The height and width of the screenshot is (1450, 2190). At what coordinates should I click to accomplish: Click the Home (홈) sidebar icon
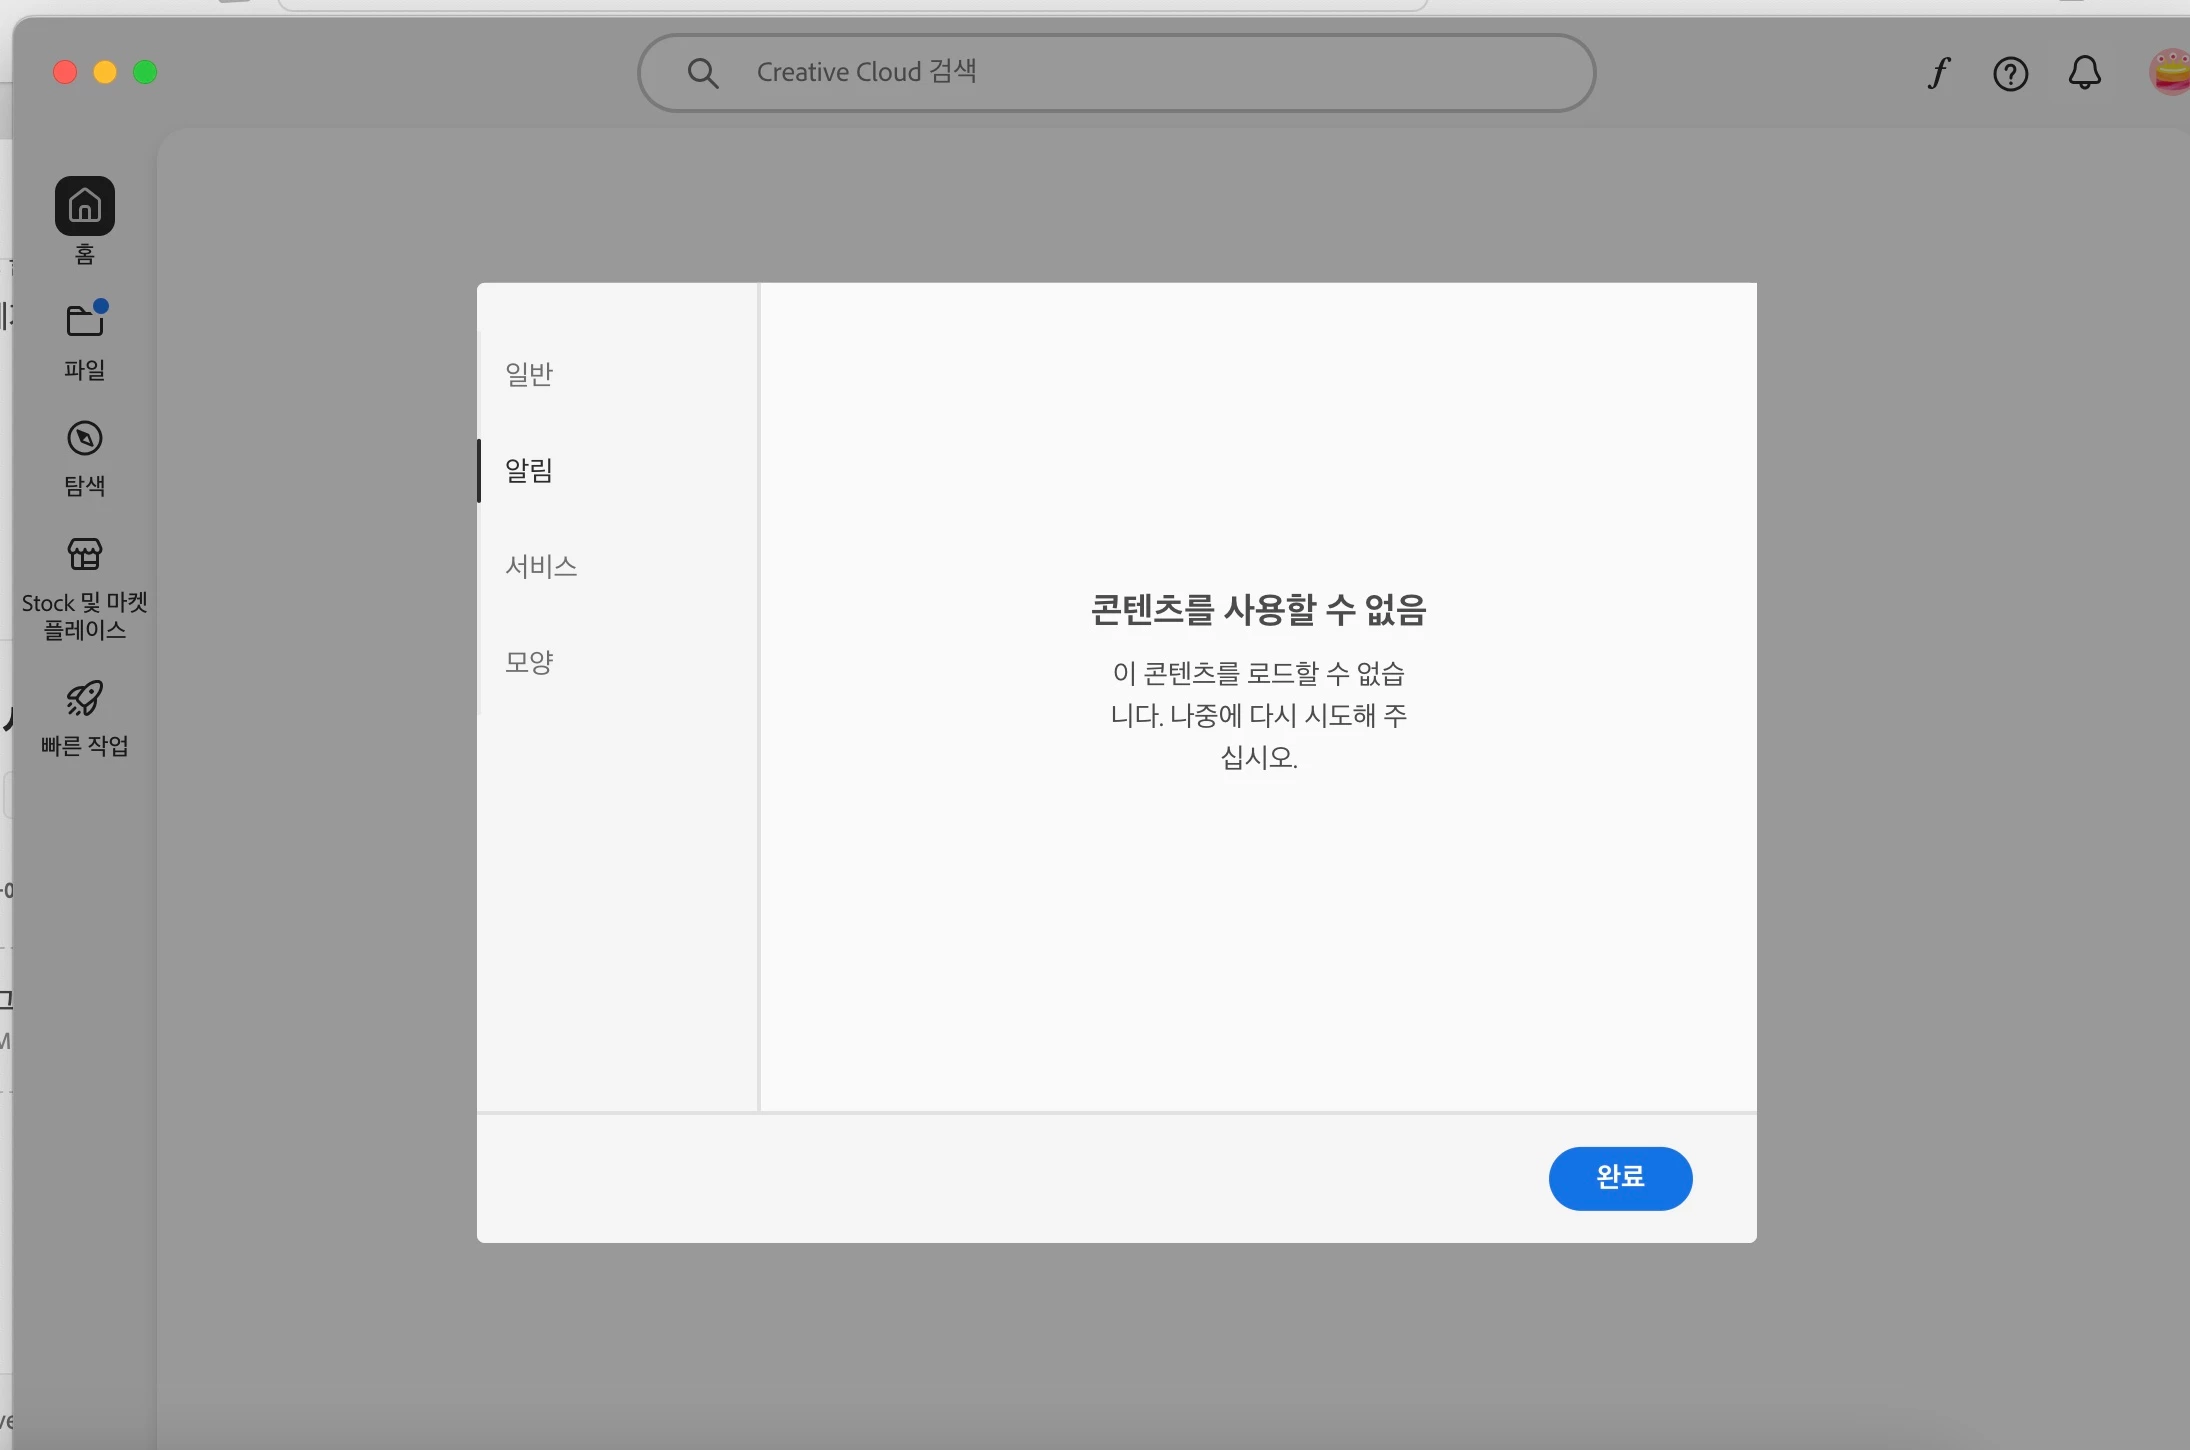pos(85,206)
